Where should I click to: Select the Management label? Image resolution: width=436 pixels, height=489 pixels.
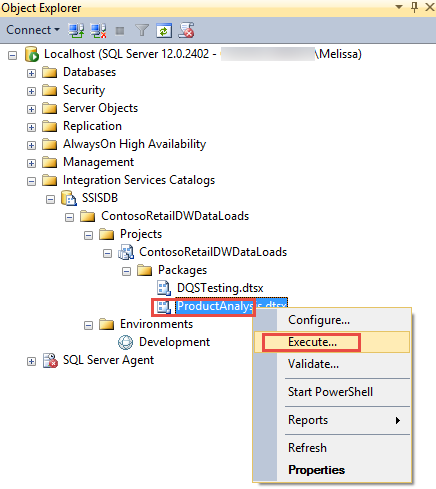click(x=98, y=162)
